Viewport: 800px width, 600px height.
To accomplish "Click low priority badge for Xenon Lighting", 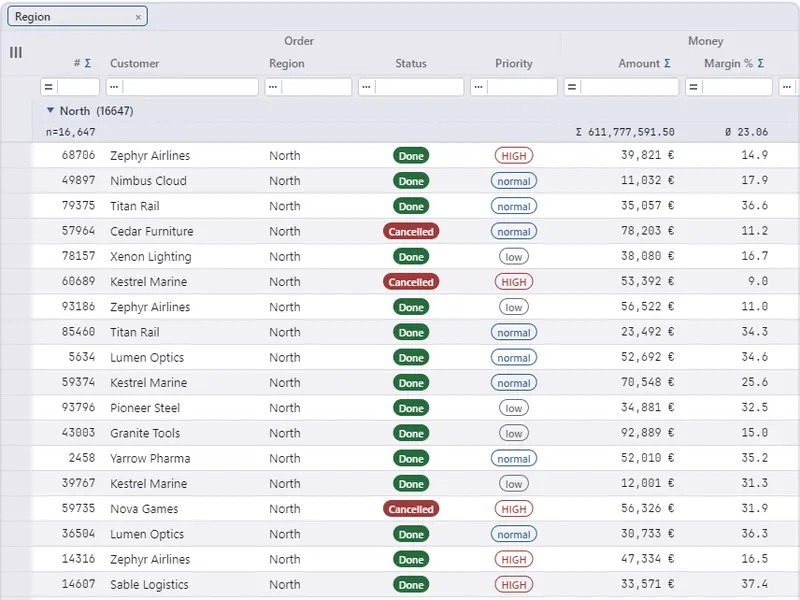I will click(x=514, y=257).
